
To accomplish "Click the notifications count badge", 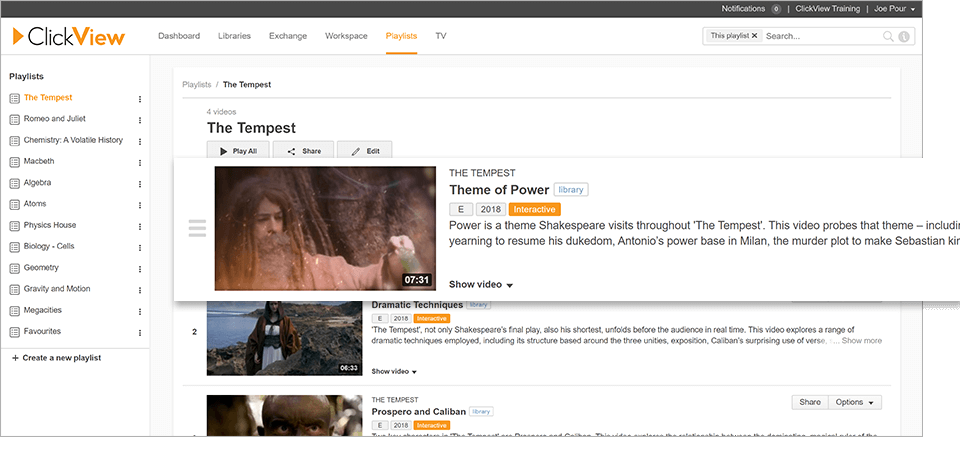I will [776, 9].
